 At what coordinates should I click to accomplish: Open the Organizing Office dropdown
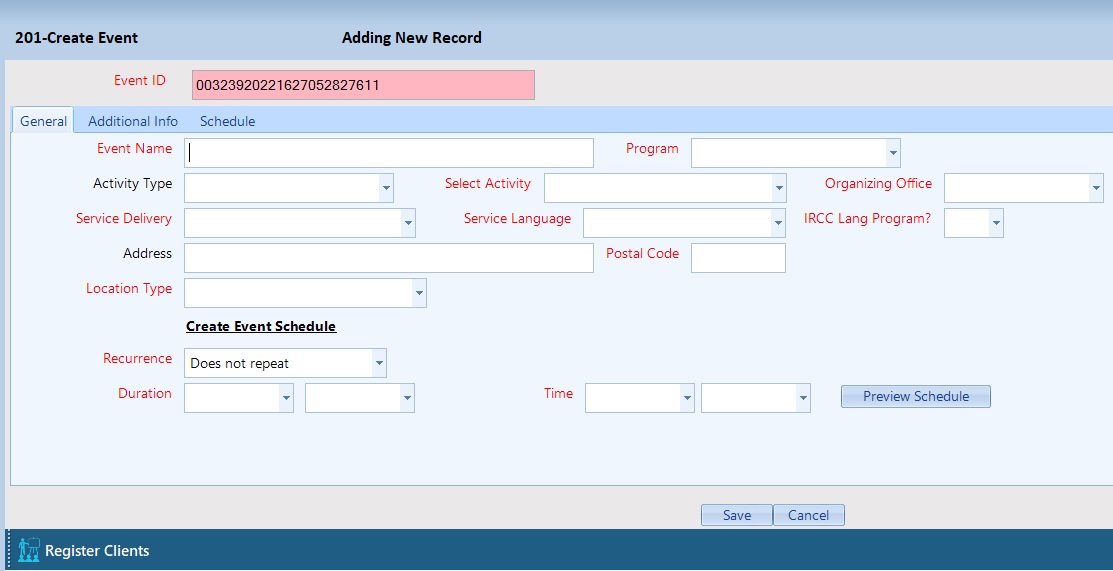click(1096, 188)
